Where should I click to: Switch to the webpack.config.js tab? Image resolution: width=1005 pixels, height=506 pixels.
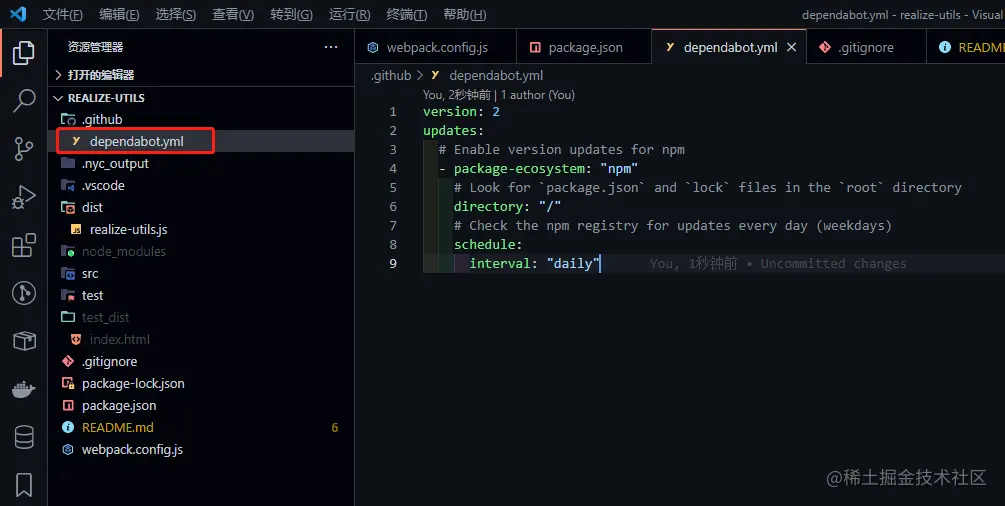coord(436,47)
